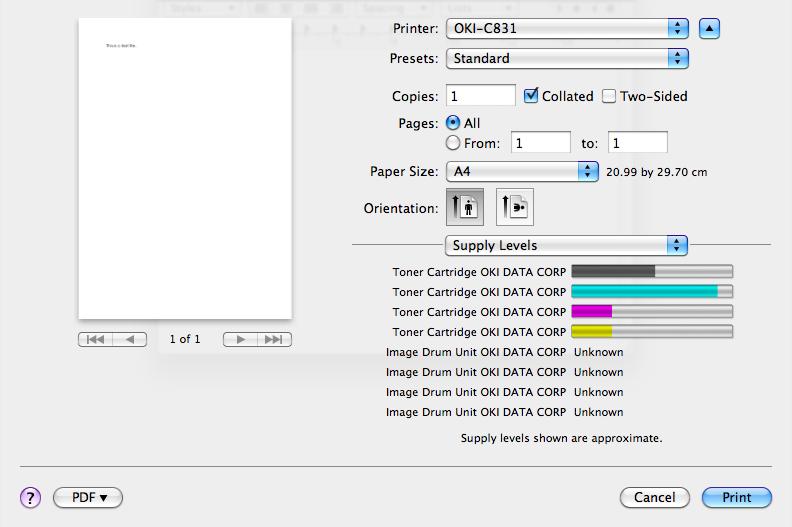Go to next preview page
This screenshot has height=527, width=792.
coord(240,340)
